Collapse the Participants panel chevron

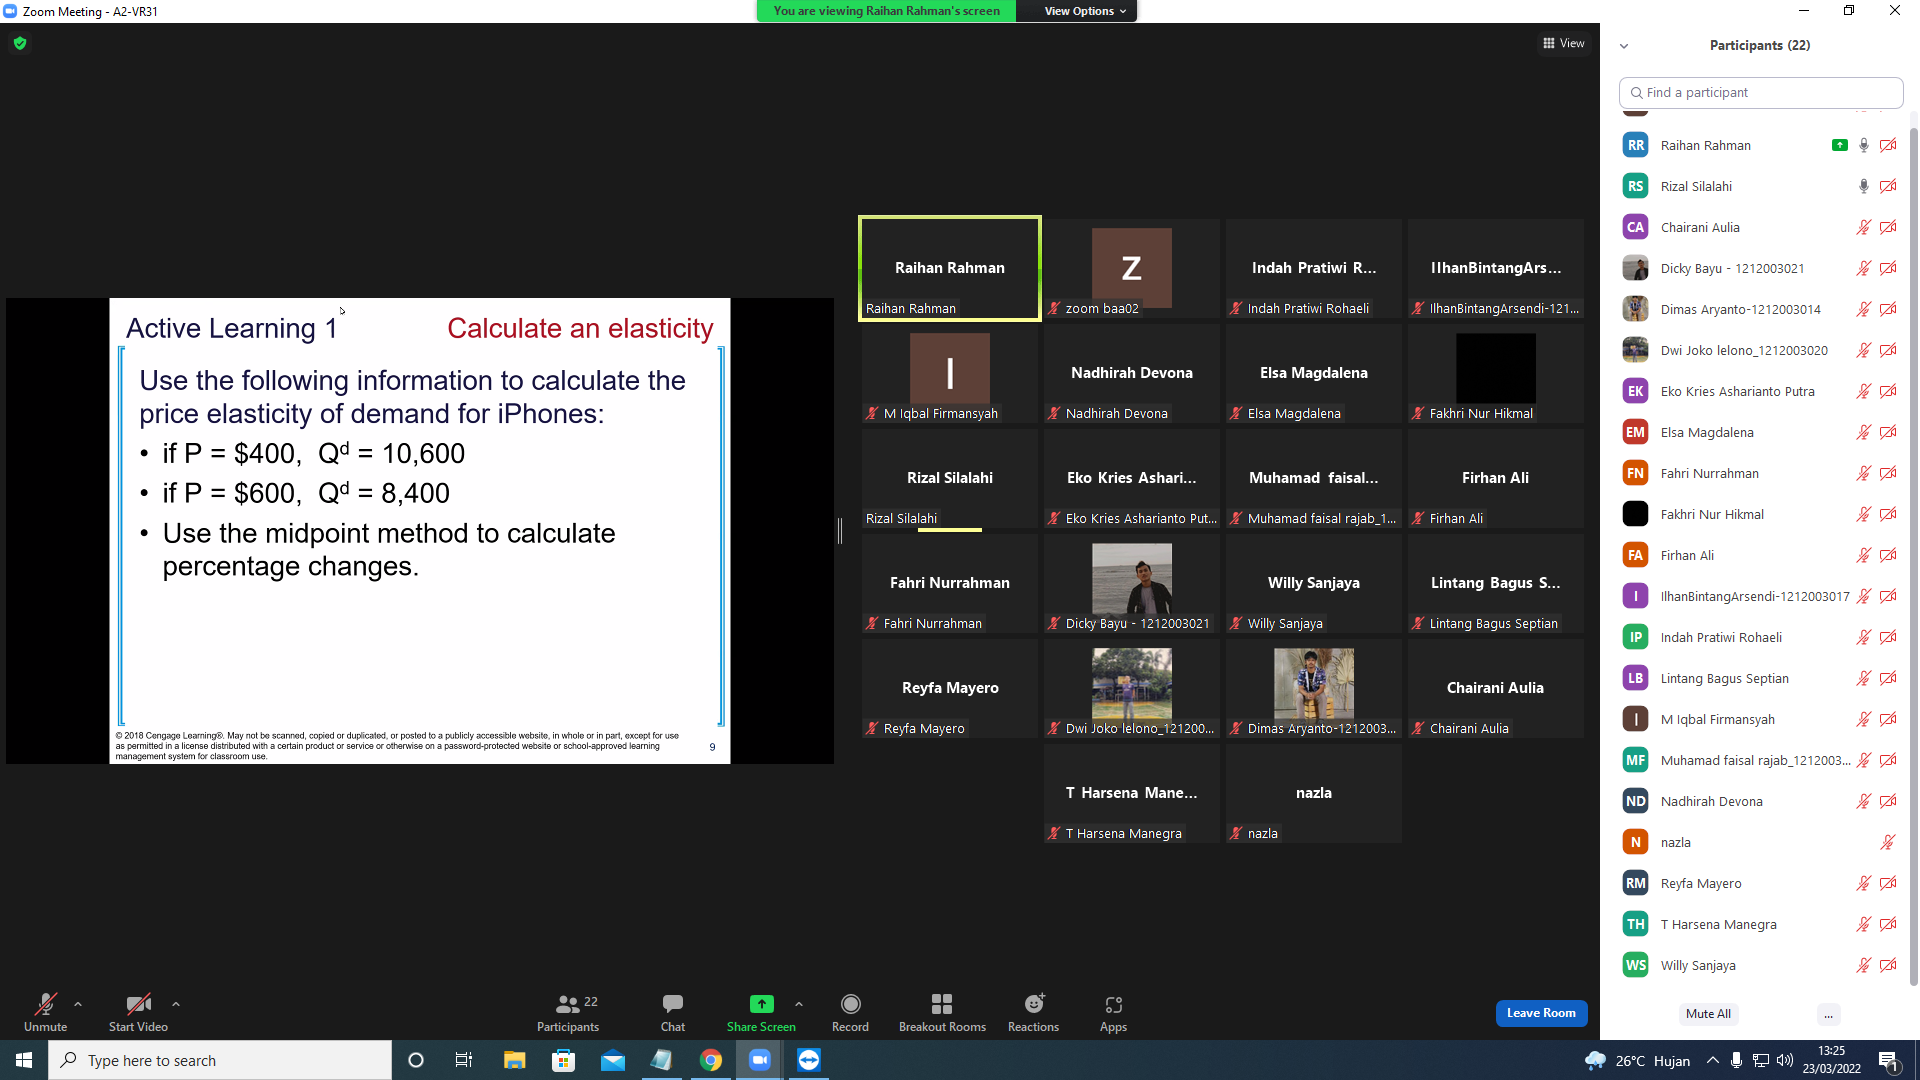(x=1624, y=46)
